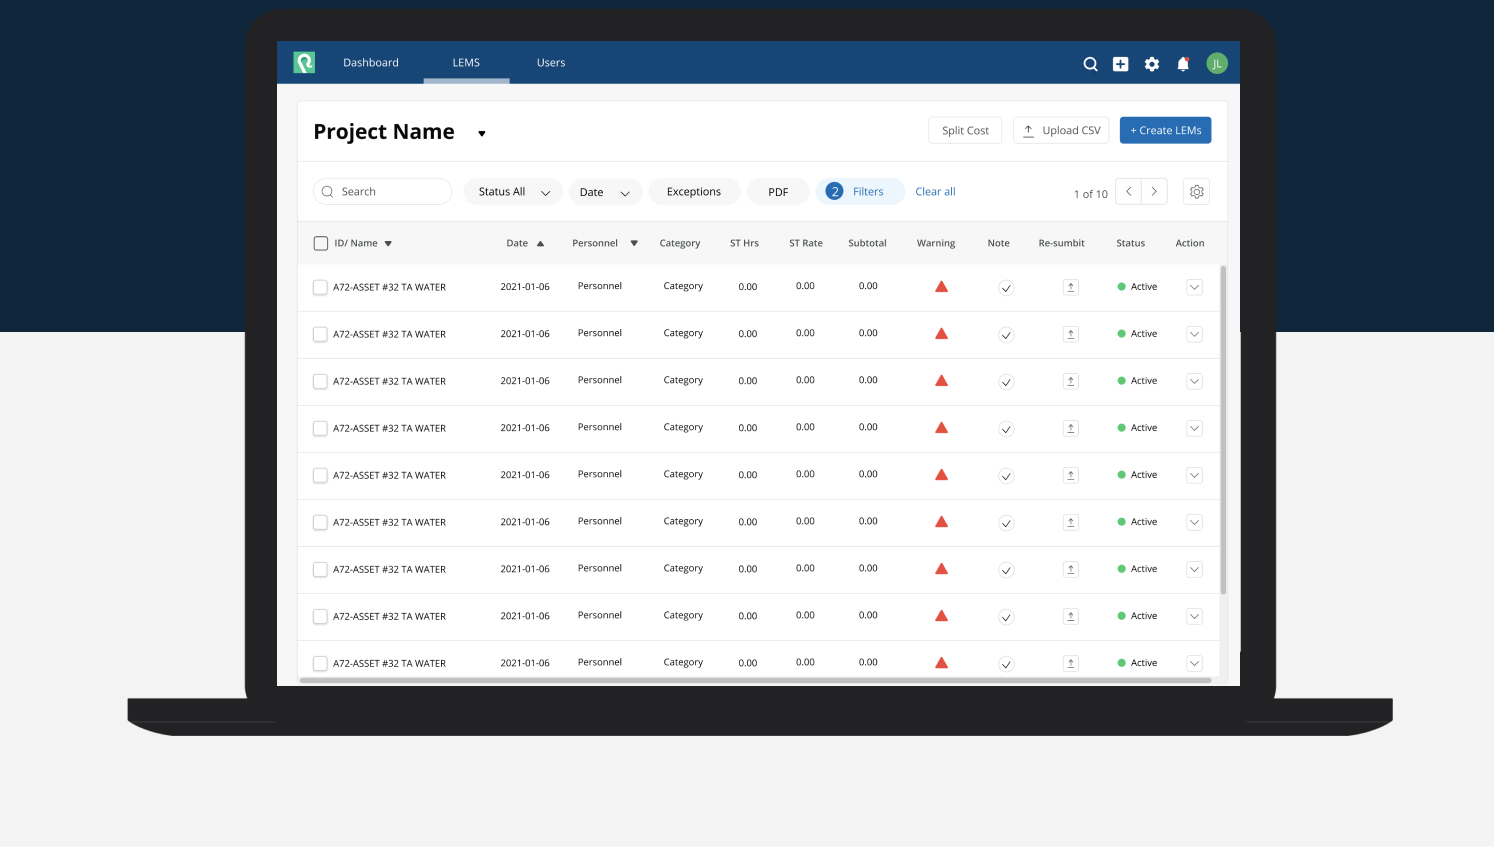Open the note check icon in the fifth row

click(1007, 476)
